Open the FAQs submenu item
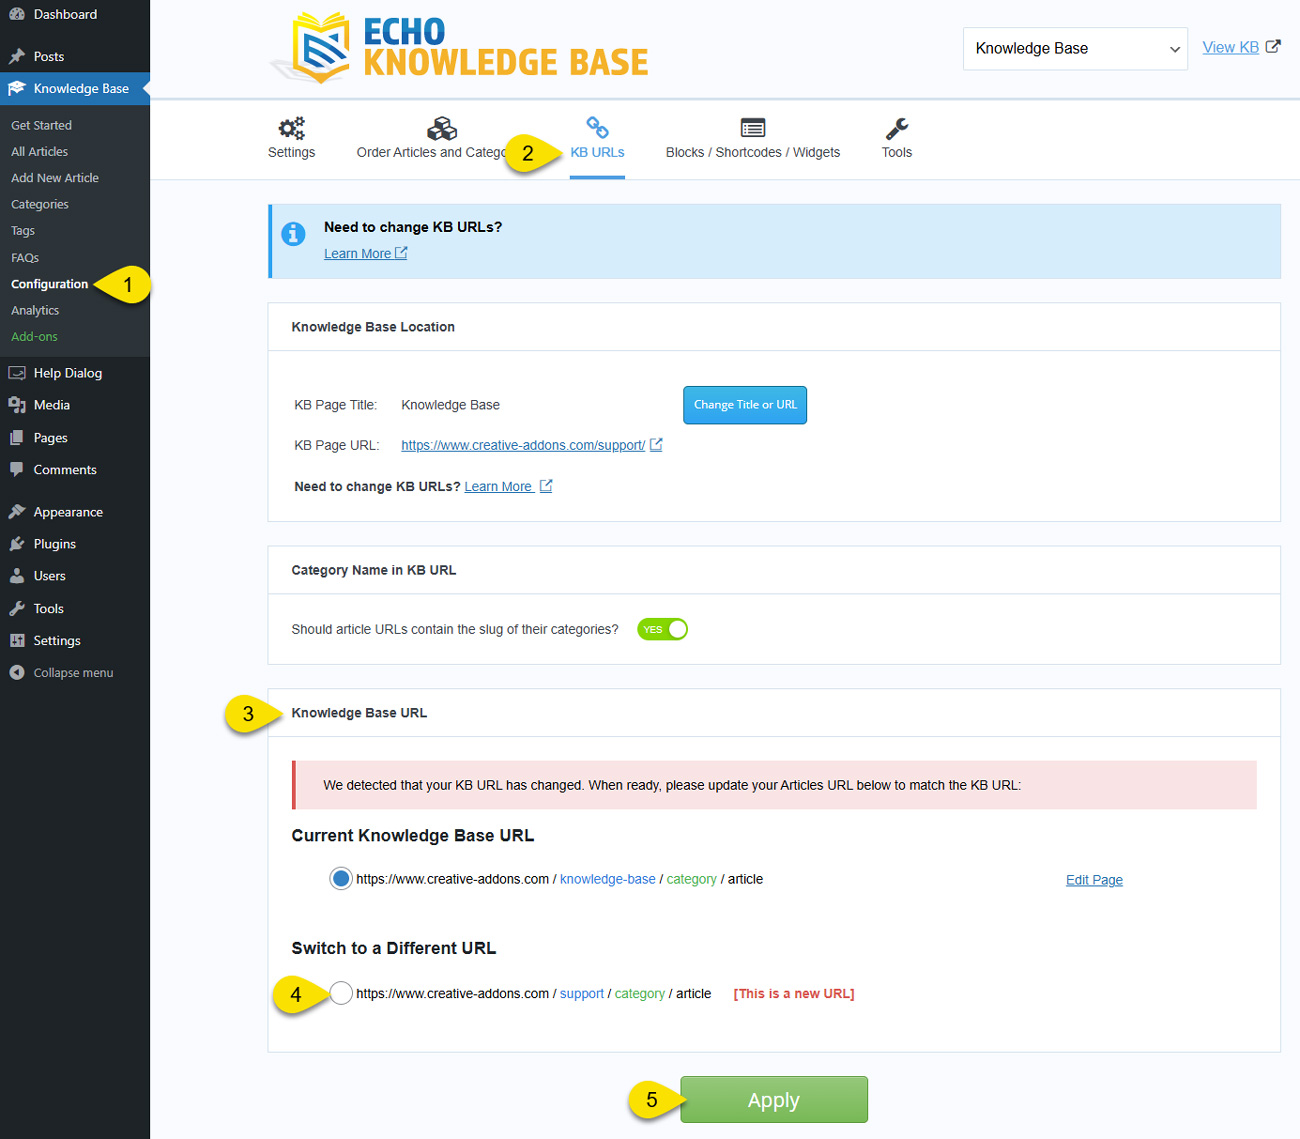The image size is (1300, 1139). click(x=25, y=257)
